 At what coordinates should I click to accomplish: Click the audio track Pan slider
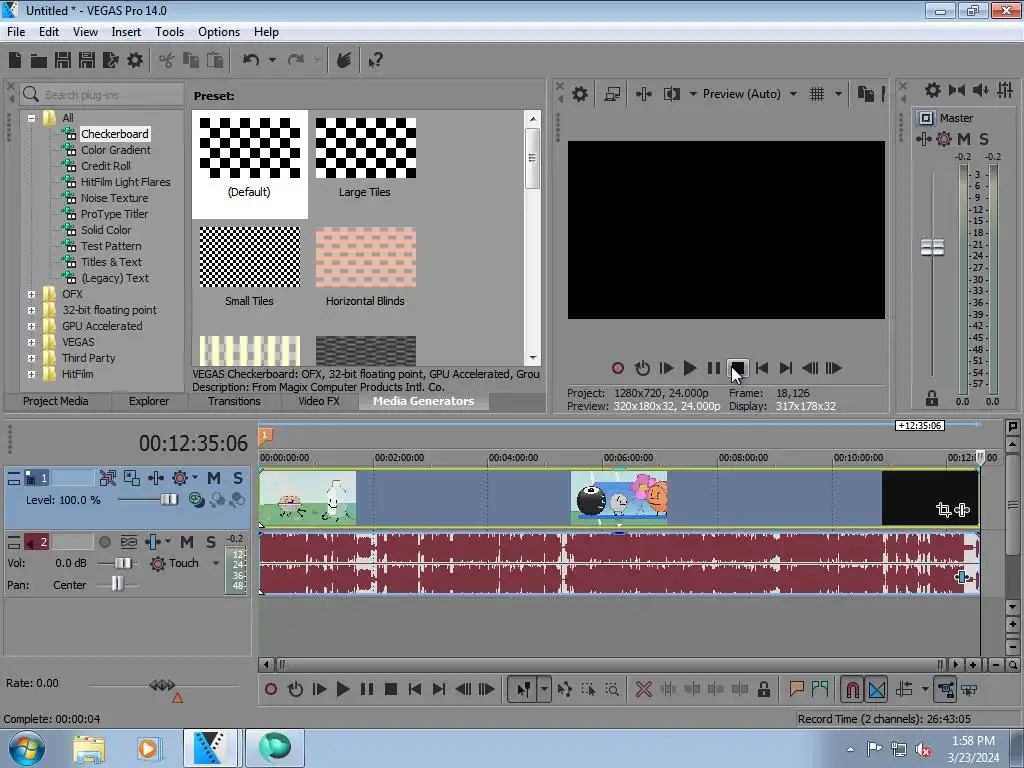117,584
